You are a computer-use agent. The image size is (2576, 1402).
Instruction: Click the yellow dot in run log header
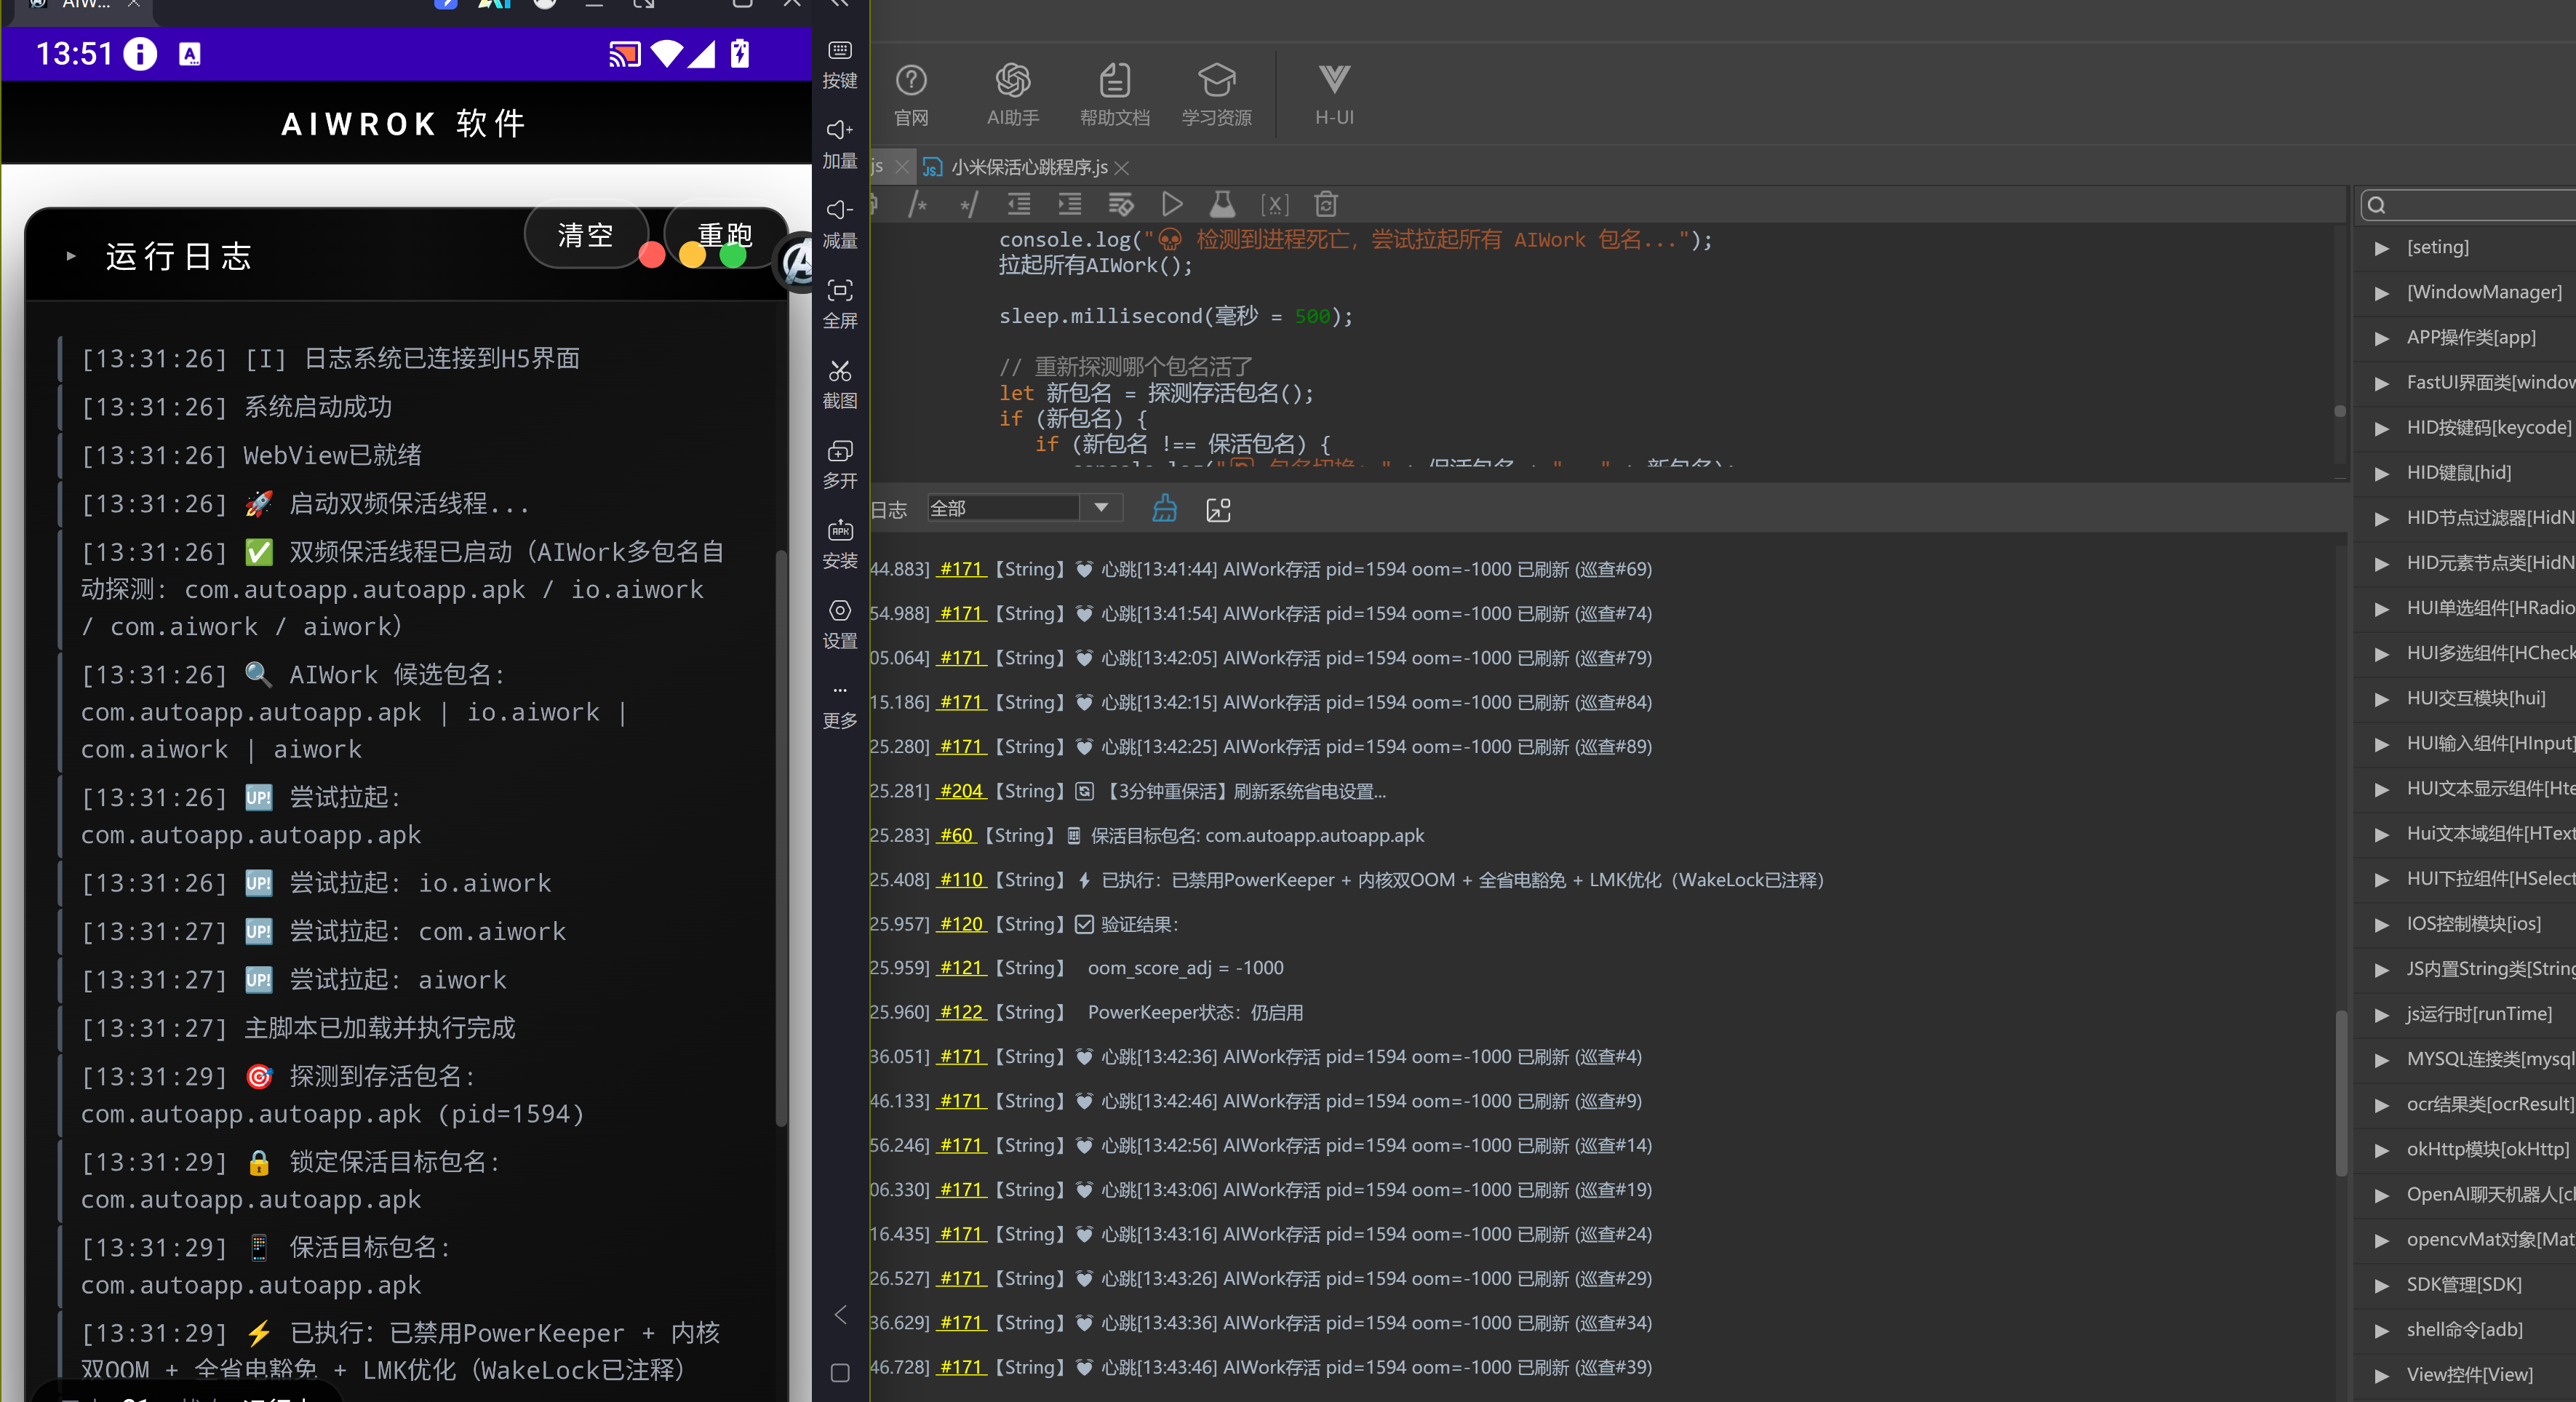(692, 256)
